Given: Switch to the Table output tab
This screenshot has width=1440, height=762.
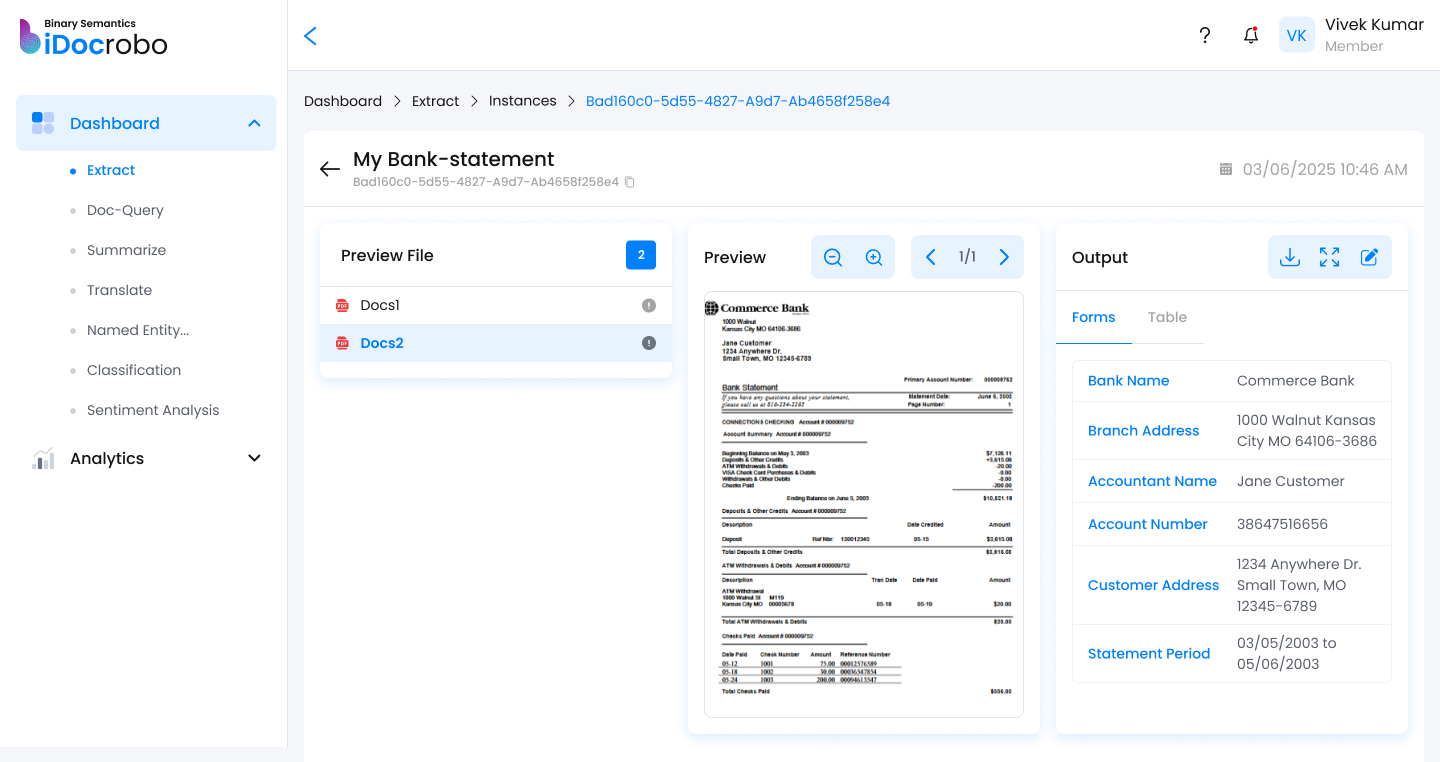Looking at the screenshot, I should pos(1167,317).
